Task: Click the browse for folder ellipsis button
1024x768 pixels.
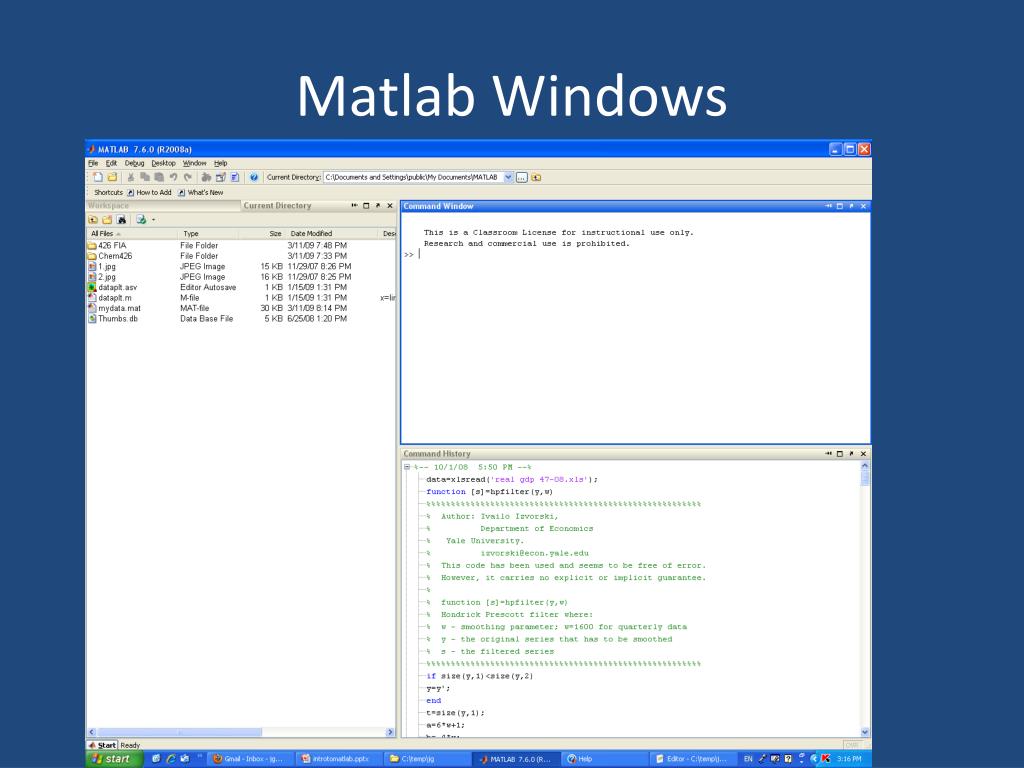Action: pos(522,177)
